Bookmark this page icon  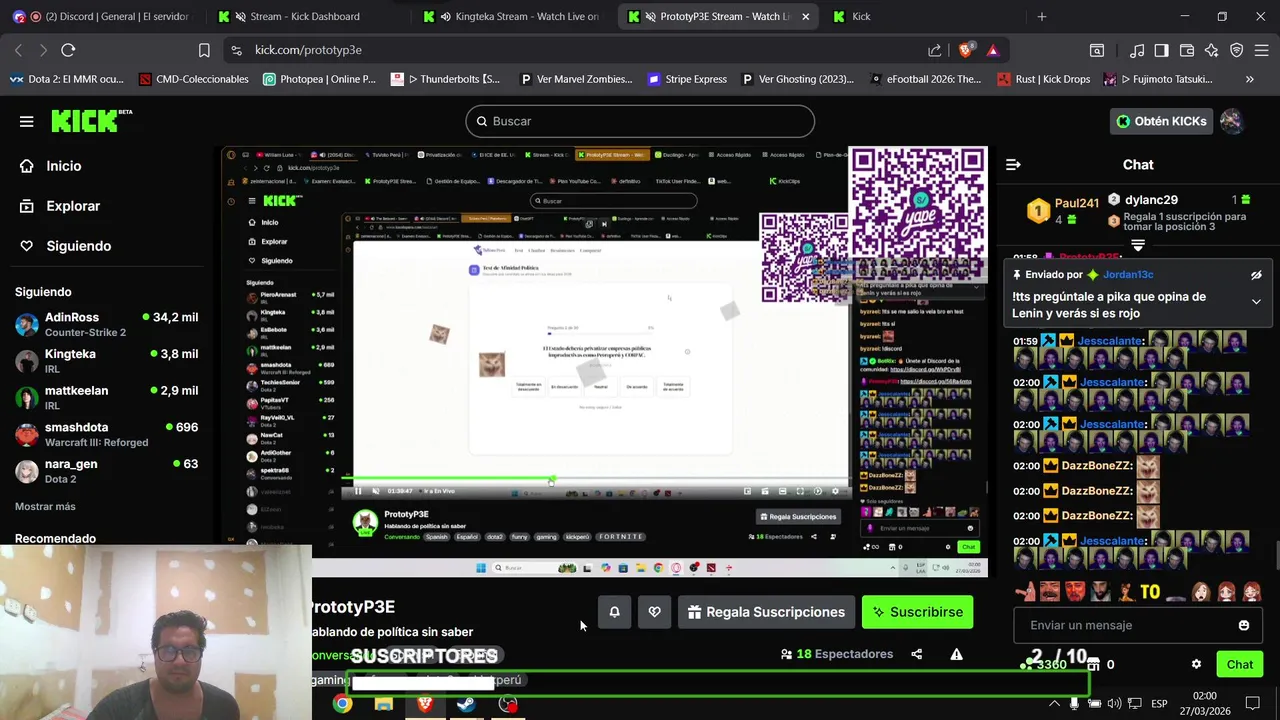coord(204,50)
